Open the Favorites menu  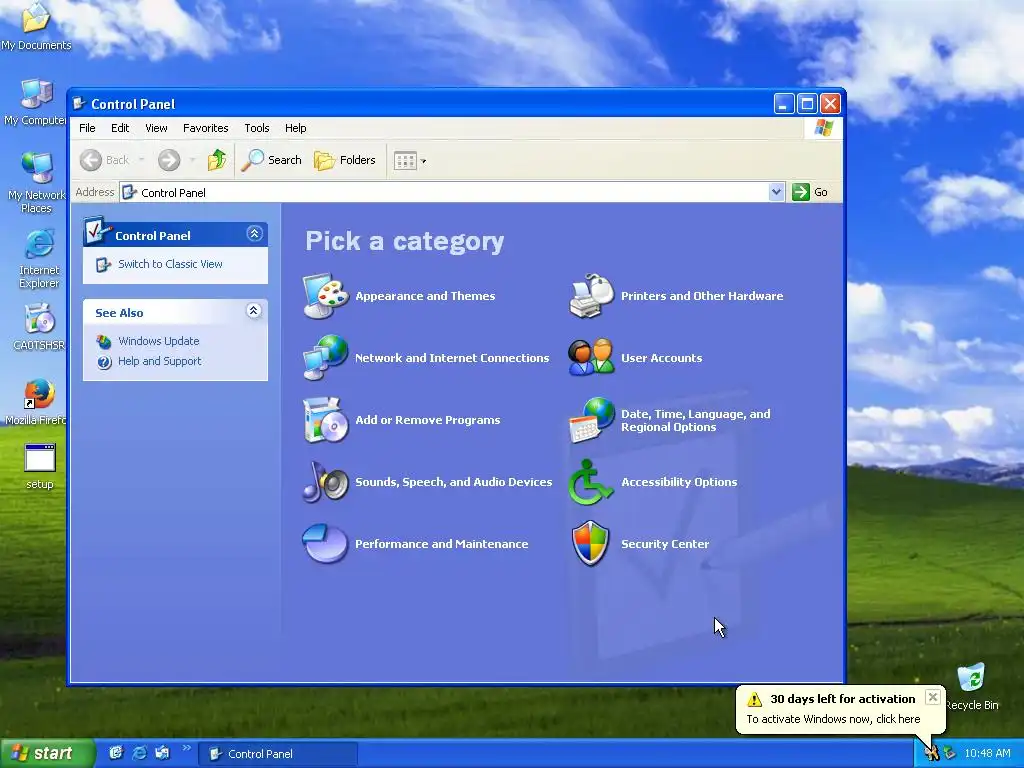tap(206, 128)
